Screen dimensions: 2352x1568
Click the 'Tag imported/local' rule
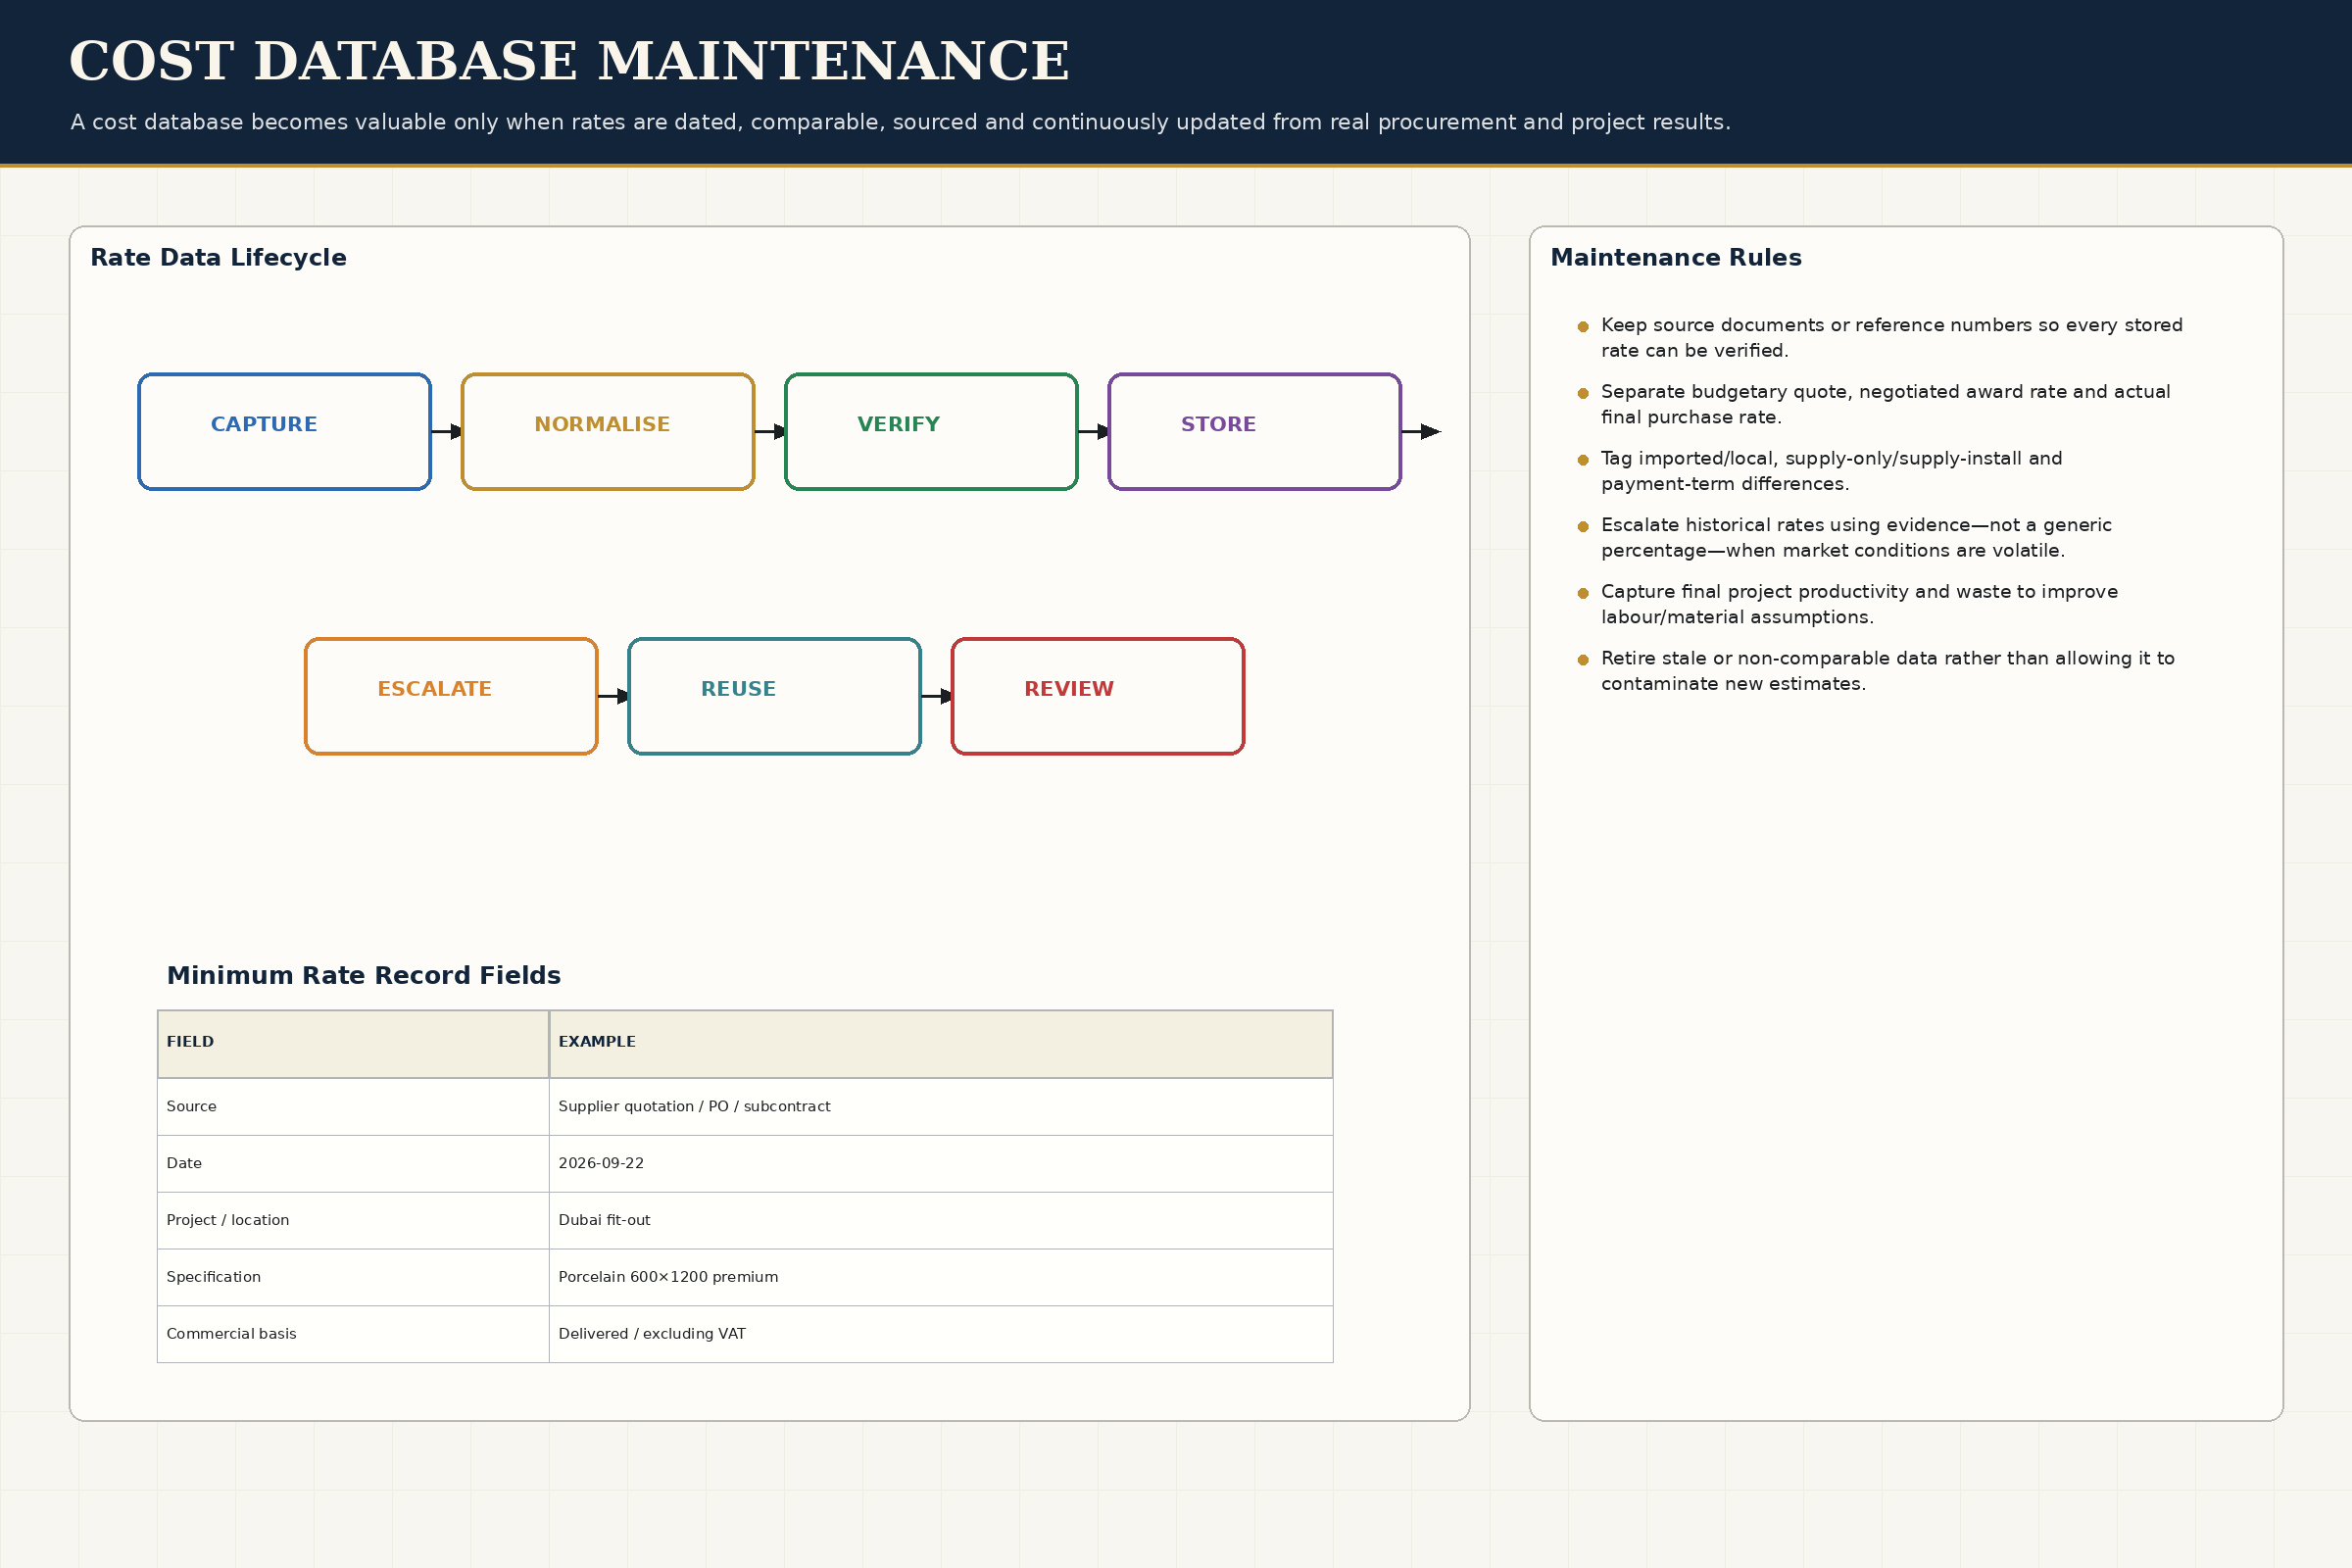coord(1820,471)
